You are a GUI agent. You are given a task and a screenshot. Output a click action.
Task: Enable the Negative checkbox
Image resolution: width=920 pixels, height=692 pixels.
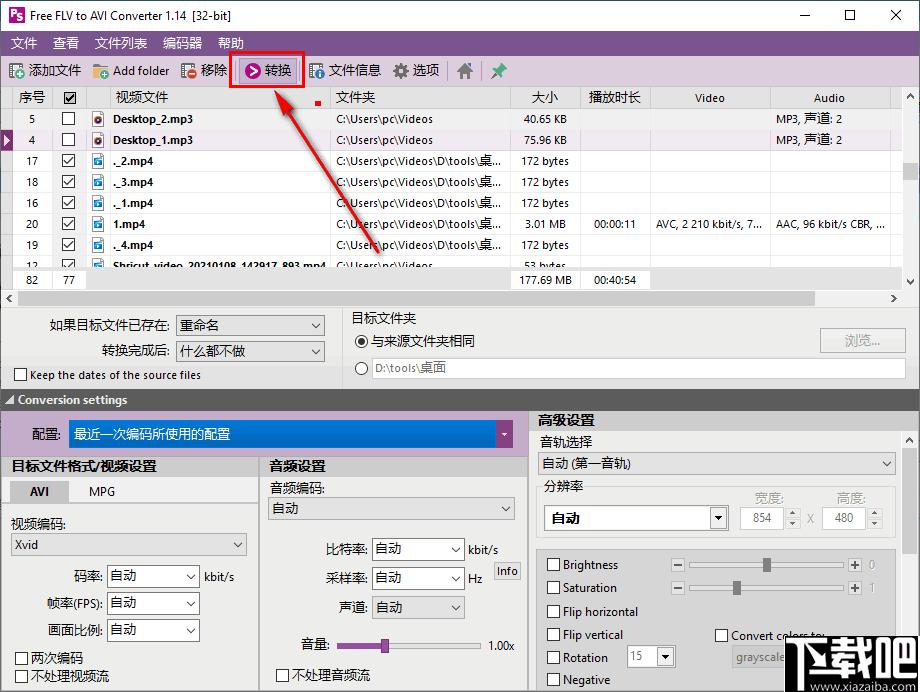click(x=553, y=680)
